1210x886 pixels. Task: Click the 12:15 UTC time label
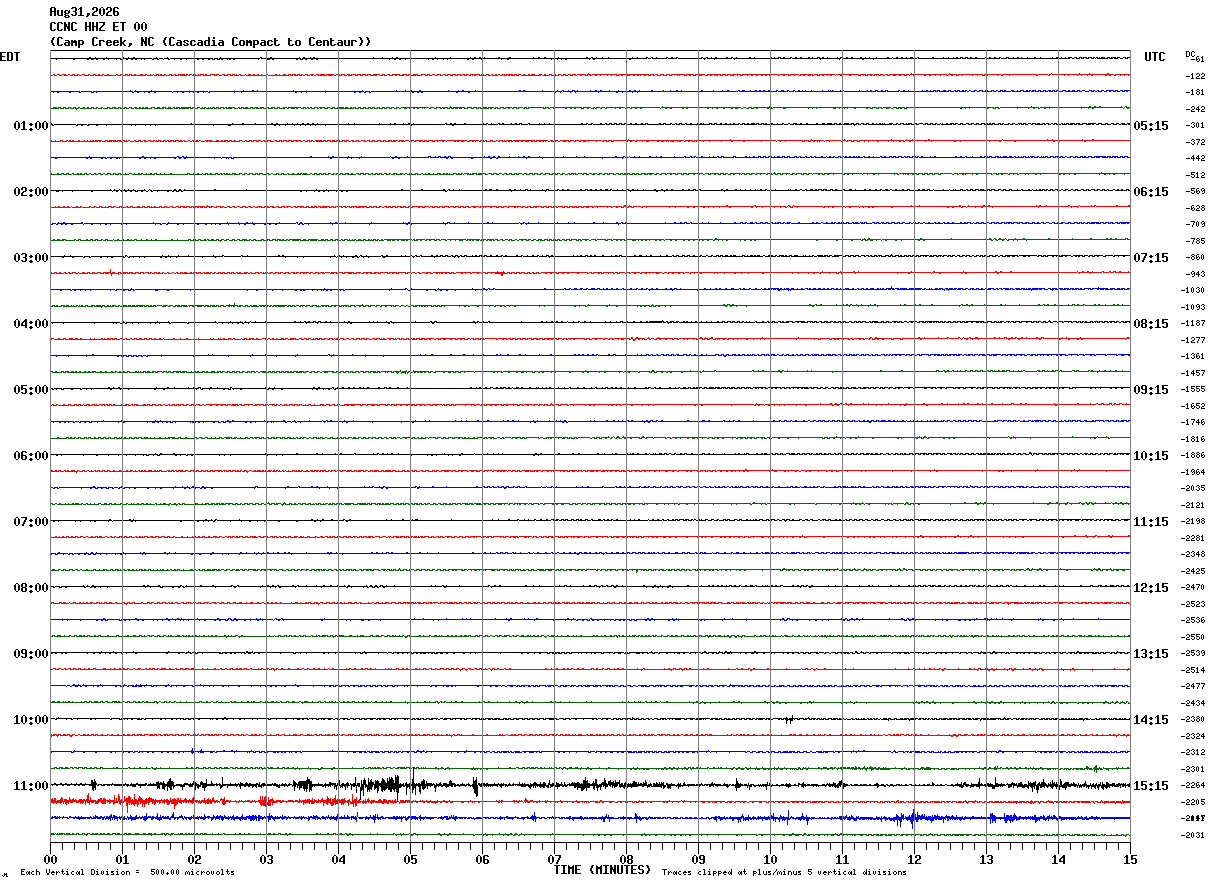pyautogui.click(x=1150, y=588)
